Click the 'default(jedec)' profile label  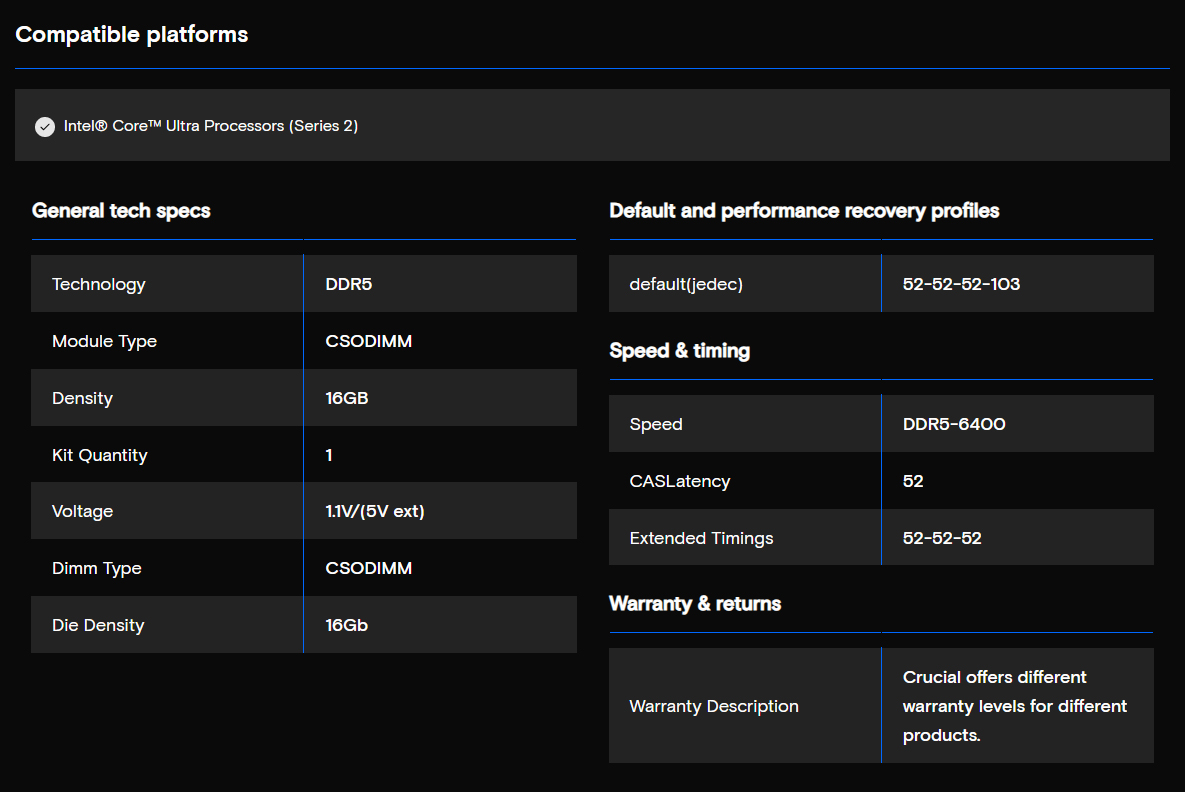(x=685, y=284)
